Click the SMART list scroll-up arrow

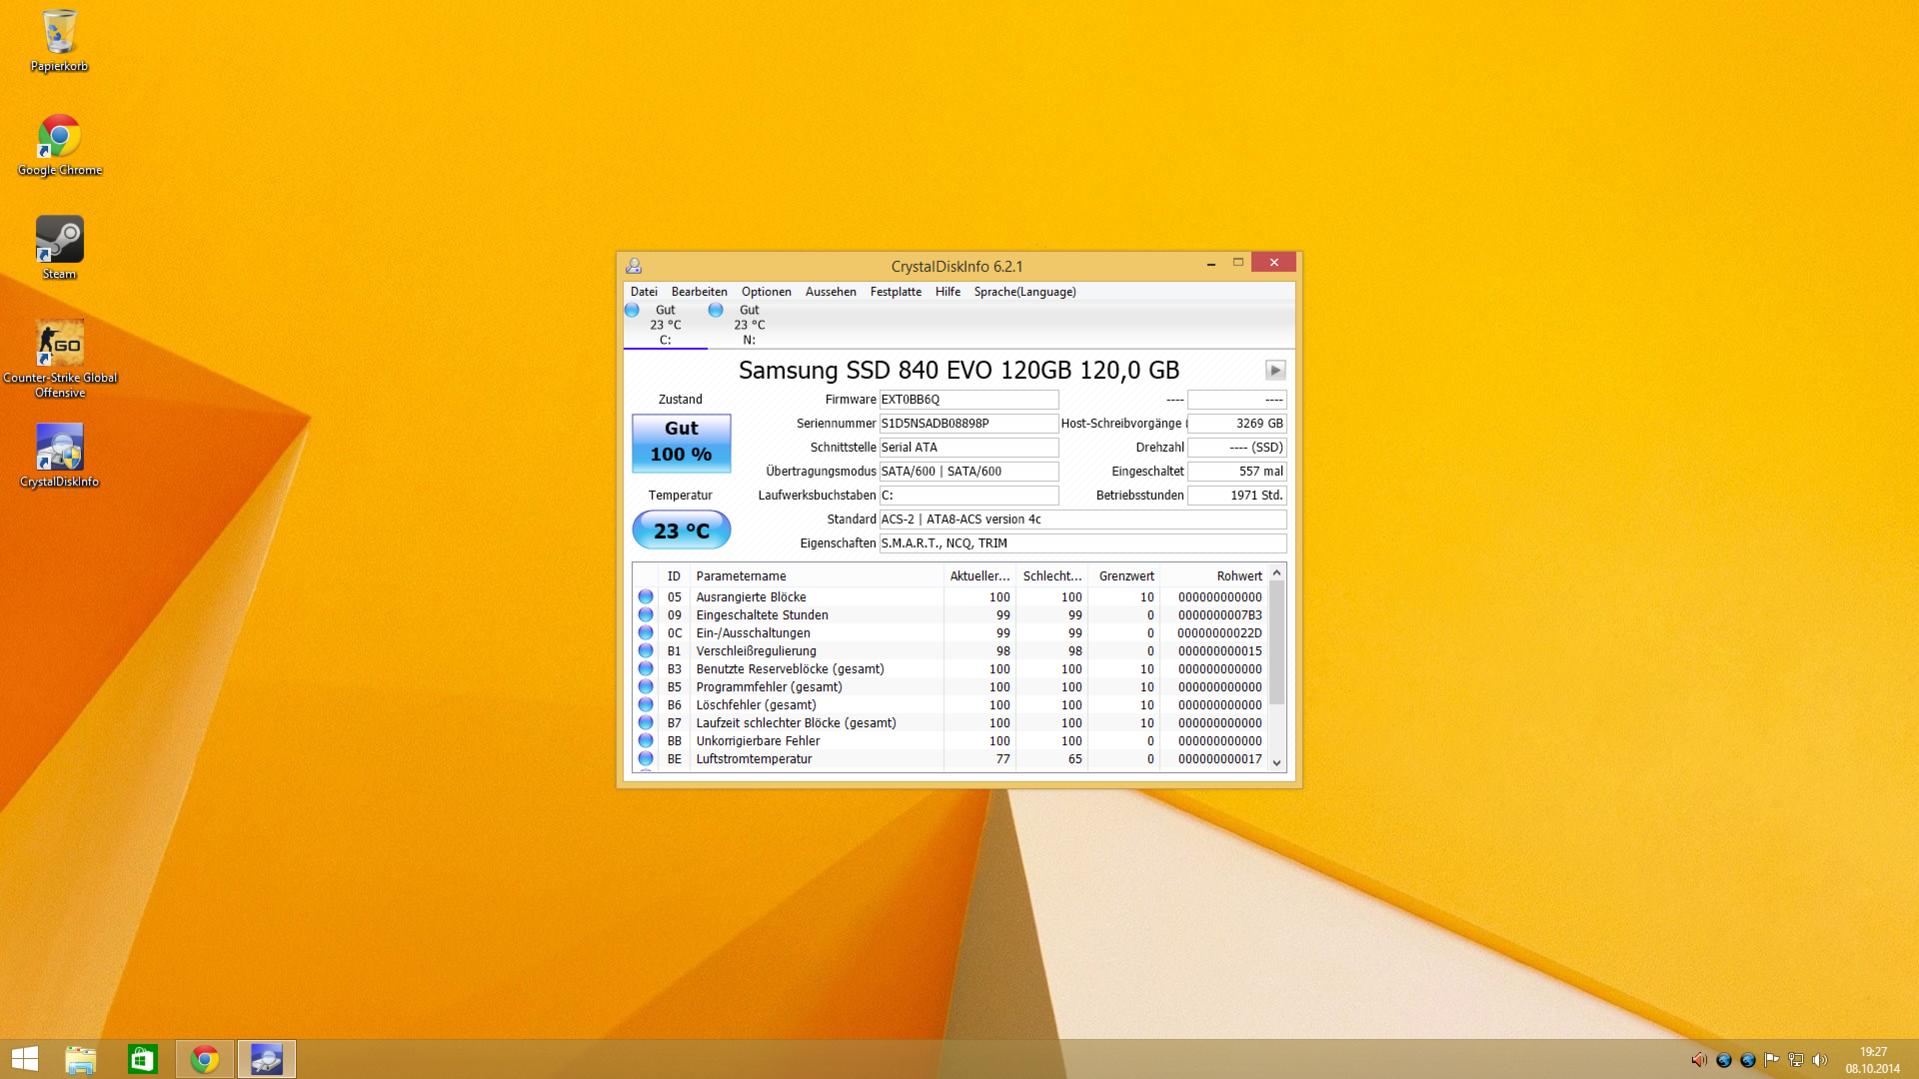pos(1276,573)
